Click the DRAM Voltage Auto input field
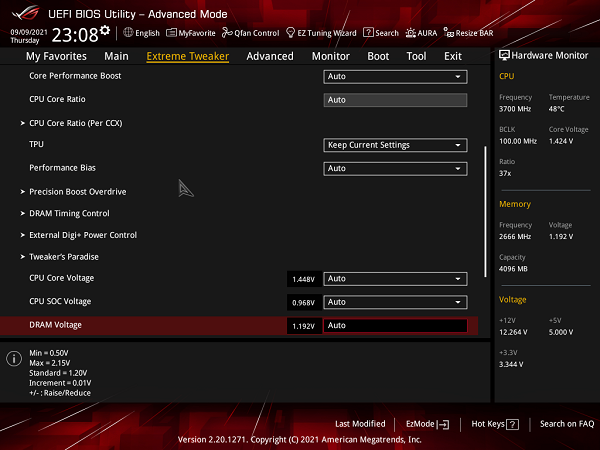Viewport: 600px width, 450px height. coord(395,326)
